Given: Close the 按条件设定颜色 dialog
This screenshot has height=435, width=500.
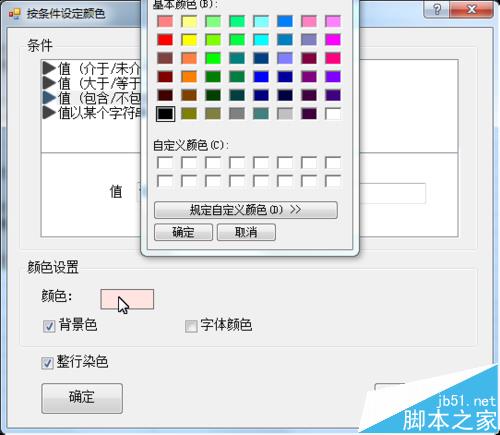Looking at the screenshot, I should coord(471,9).
